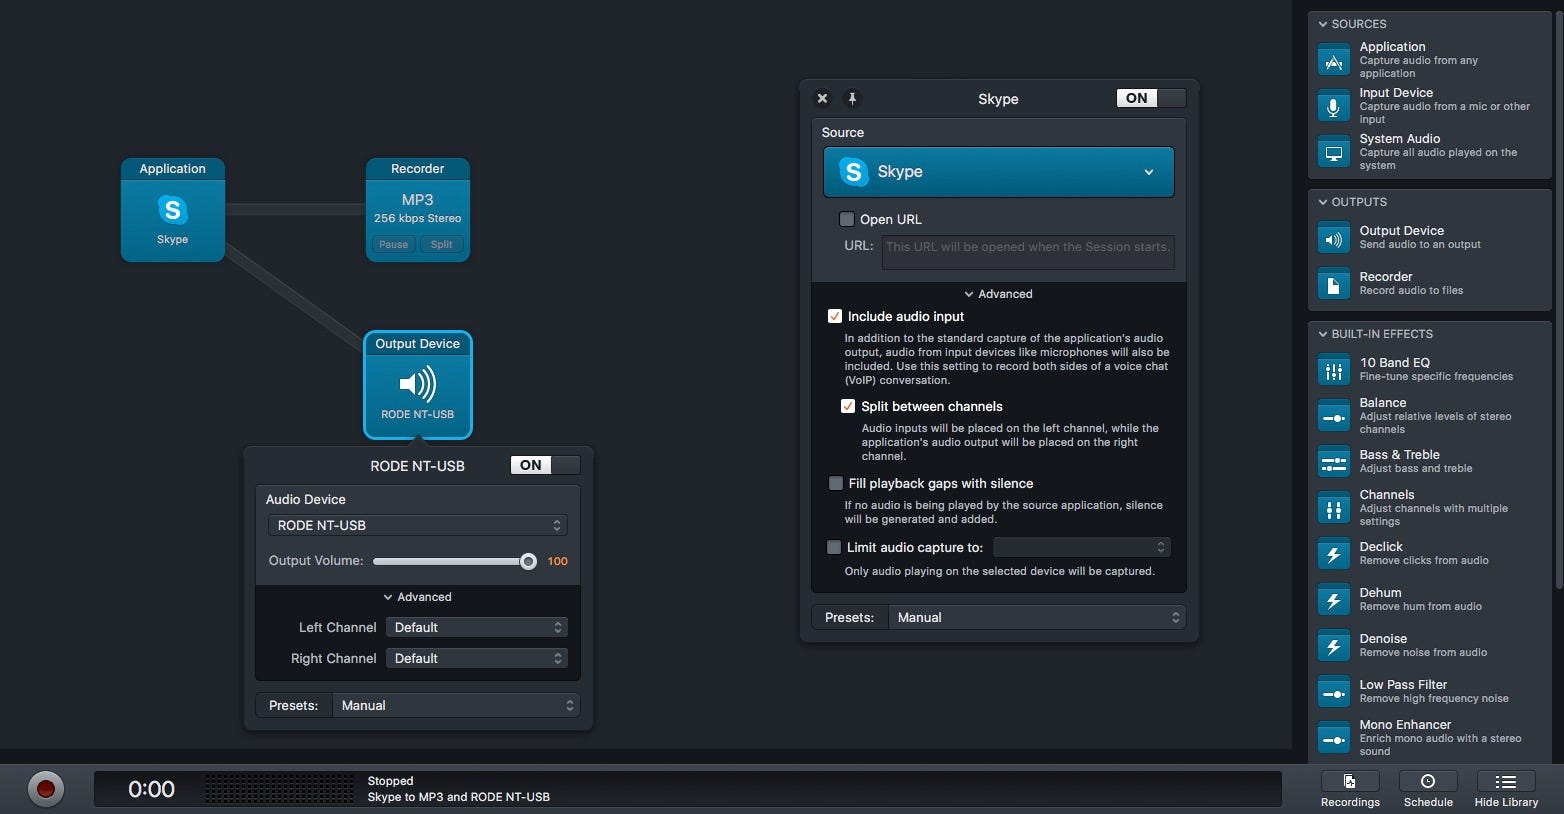Enable Limit audio capture to checkbox

click(834, 547)
